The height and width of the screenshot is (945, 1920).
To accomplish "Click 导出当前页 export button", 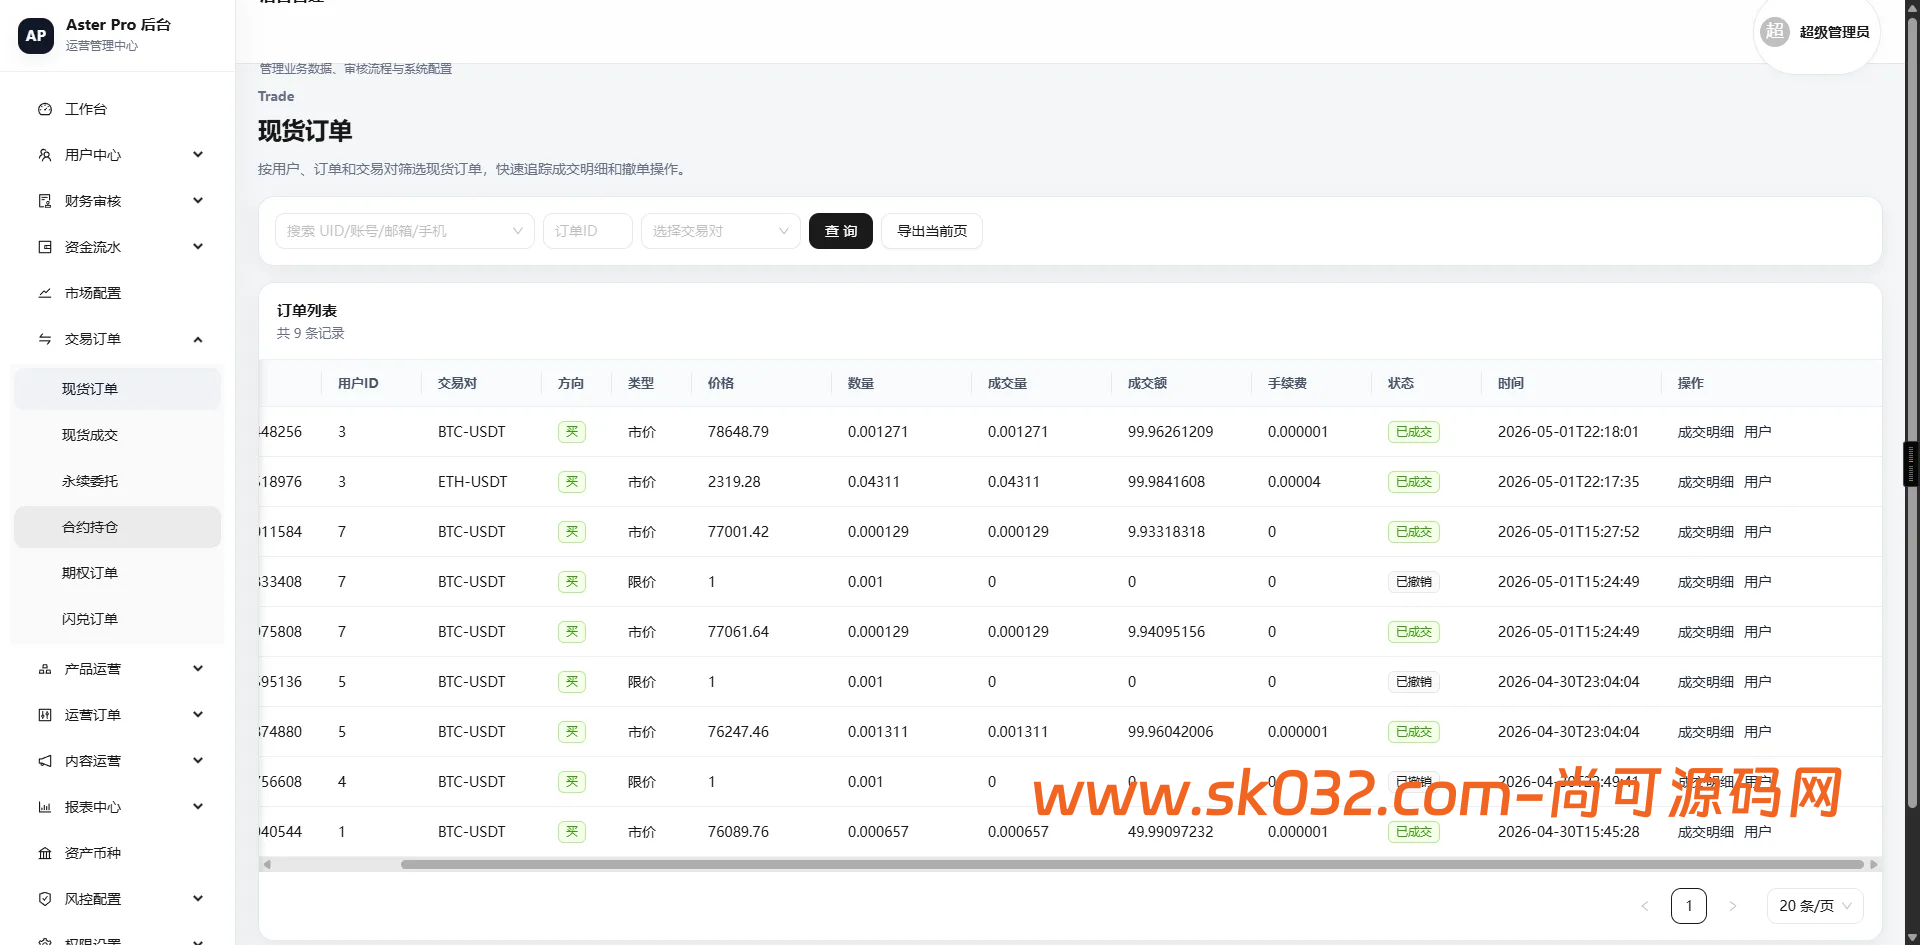I will pyautogui.click(x=932, y=231).
